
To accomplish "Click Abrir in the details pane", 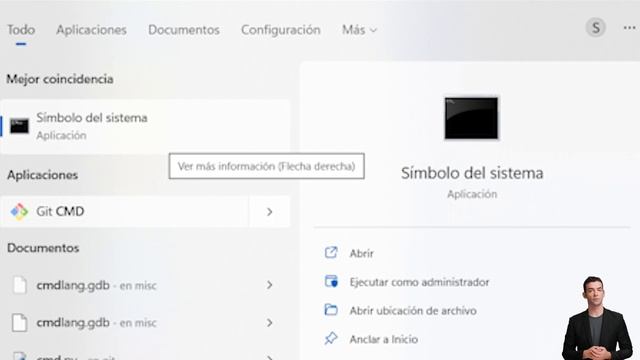I will pyautogui.click(x=362, y=253).
